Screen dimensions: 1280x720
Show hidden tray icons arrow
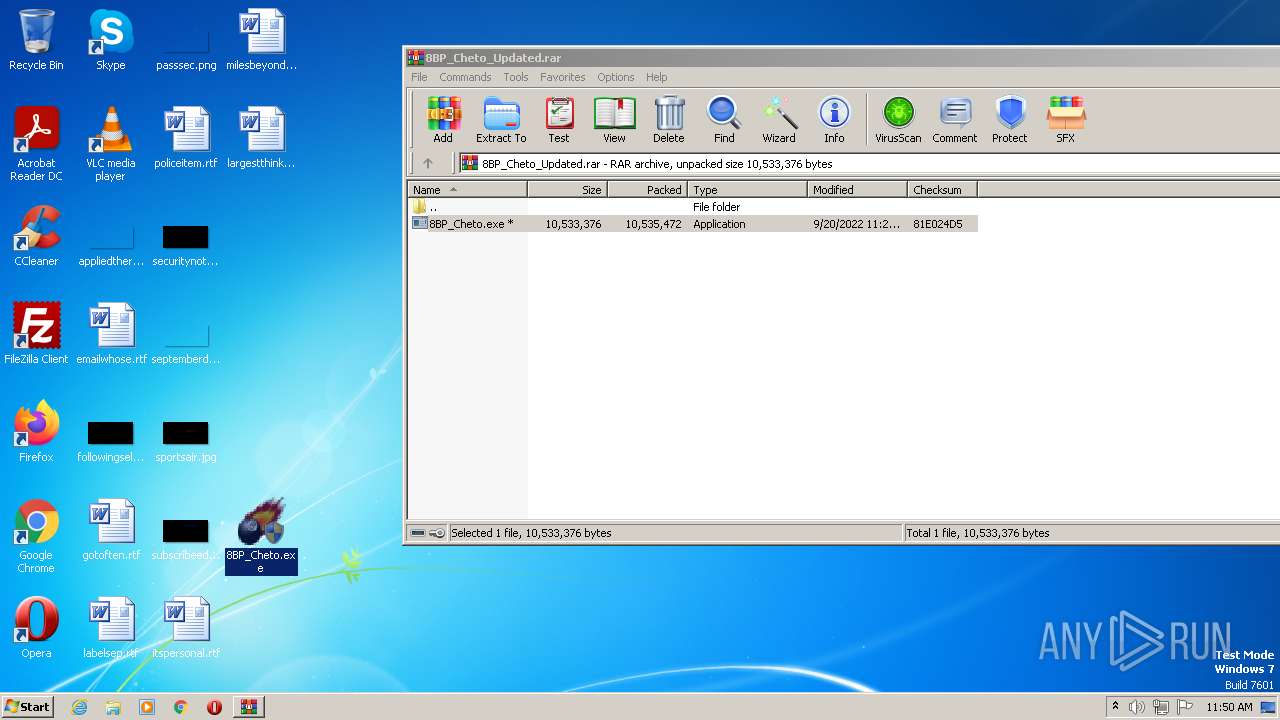(1115, 707)
